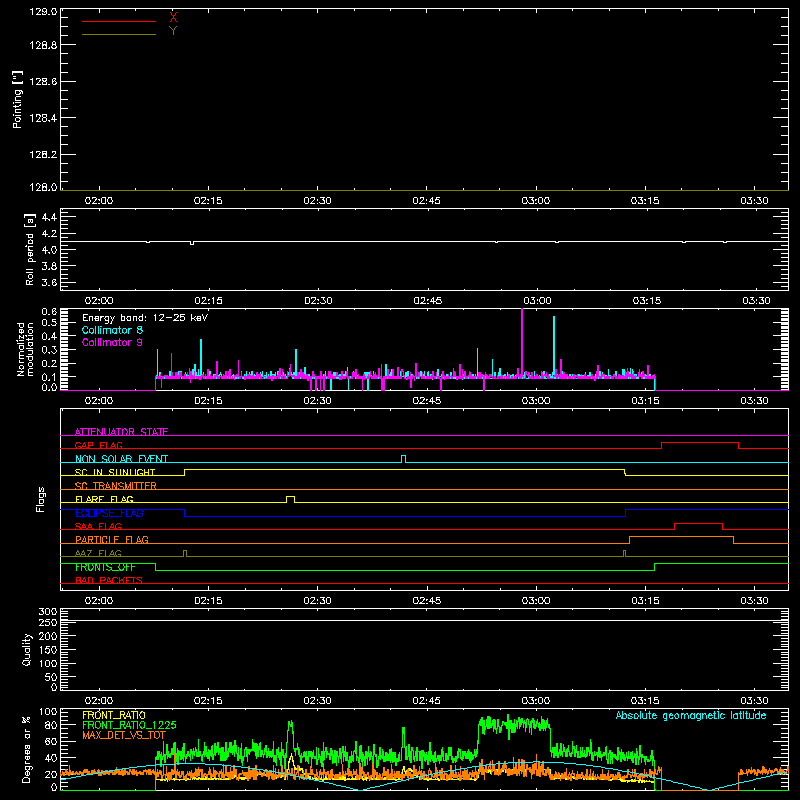Viewport: 800px width, 800px height.
Task: Click the FRONTS_OFF flag label
Action: 105,567
